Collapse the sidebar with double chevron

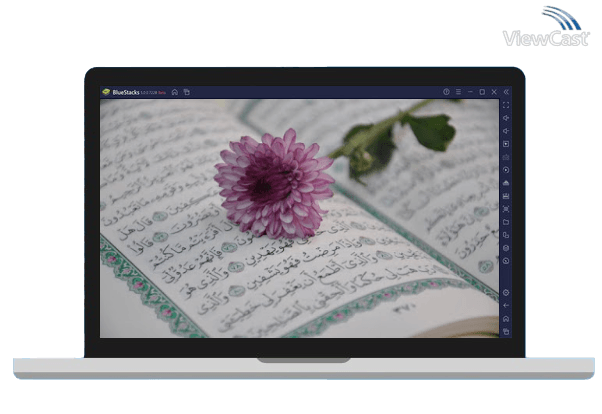click(506, 92)
